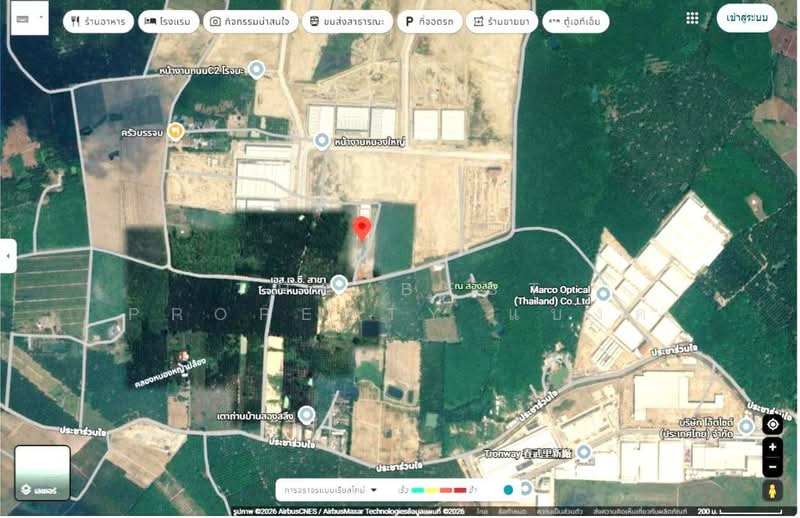Open the ไทย region footer link
The height and width of the screenshot is (518, 800).
tap(482, 511)
